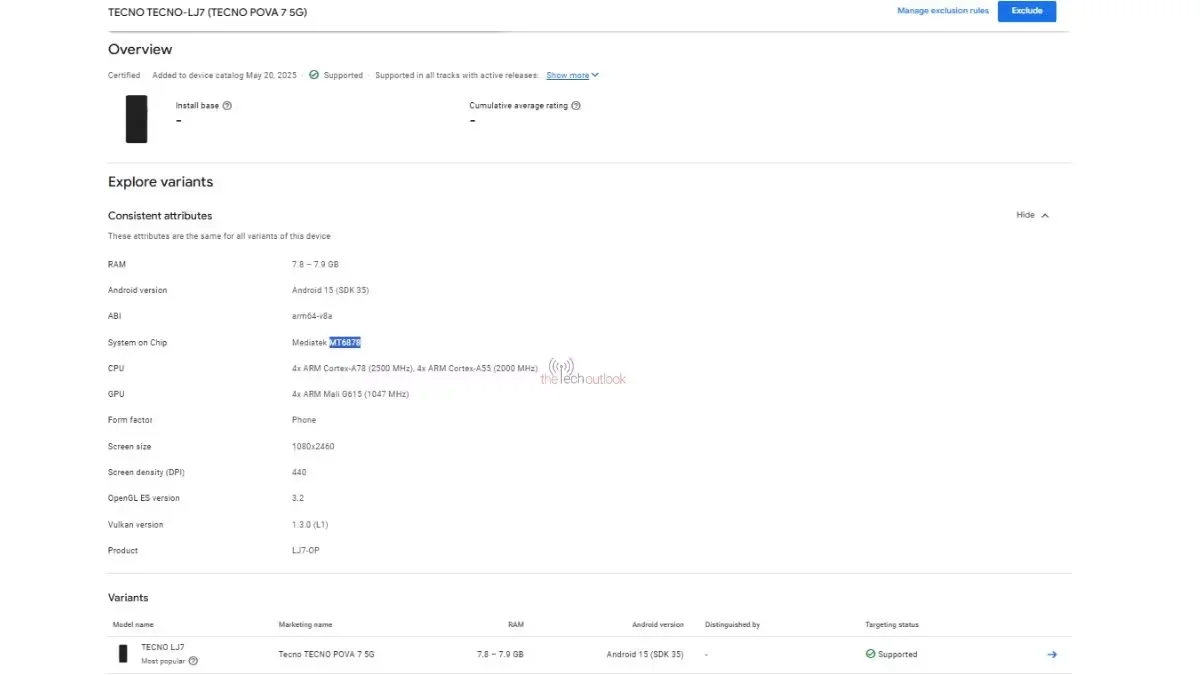Open Manage exclusion rules

pos(943,11)
